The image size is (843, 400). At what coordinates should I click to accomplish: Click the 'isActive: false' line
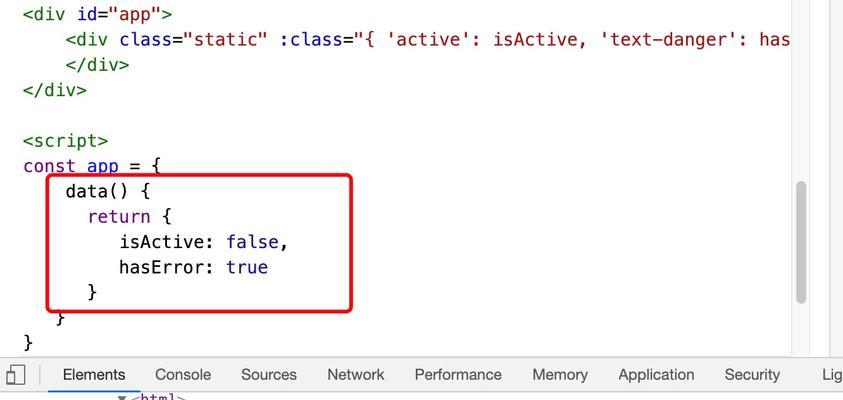point(204,242)
